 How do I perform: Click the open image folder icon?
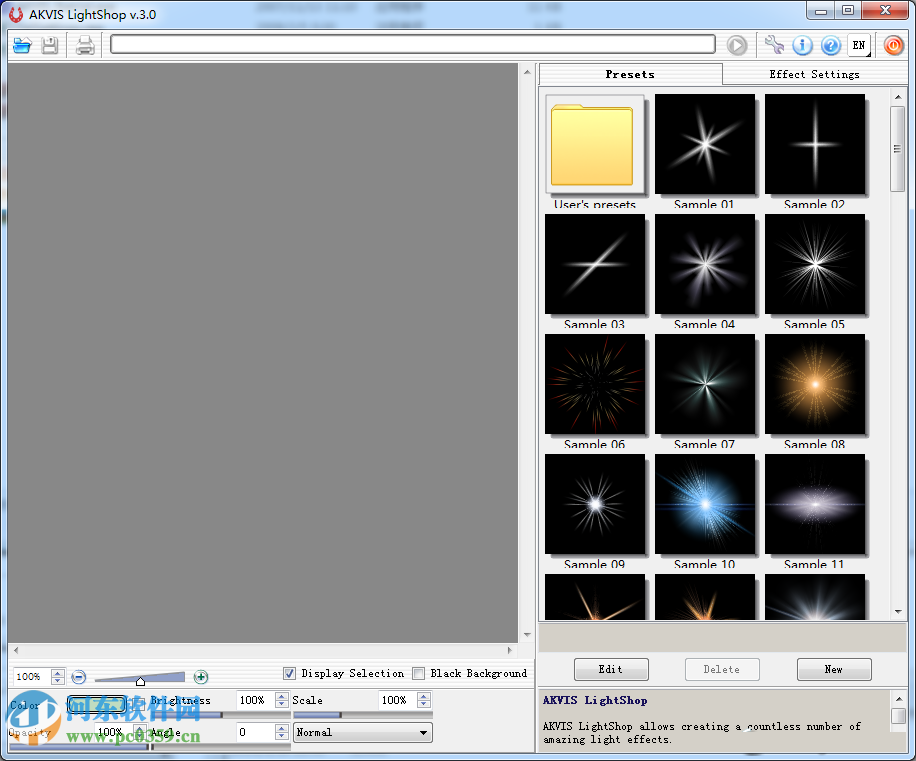click(22, 45)
